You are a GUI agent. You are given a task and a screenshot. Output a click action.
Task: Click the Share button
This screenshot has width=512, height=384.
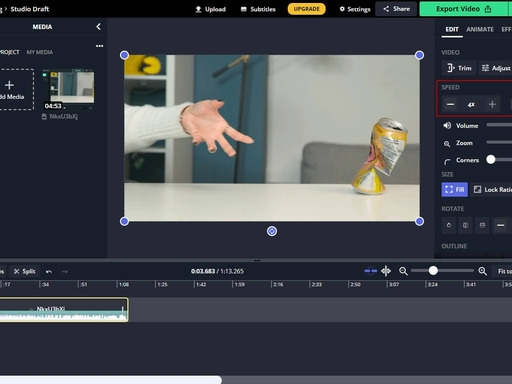[396, 9]
